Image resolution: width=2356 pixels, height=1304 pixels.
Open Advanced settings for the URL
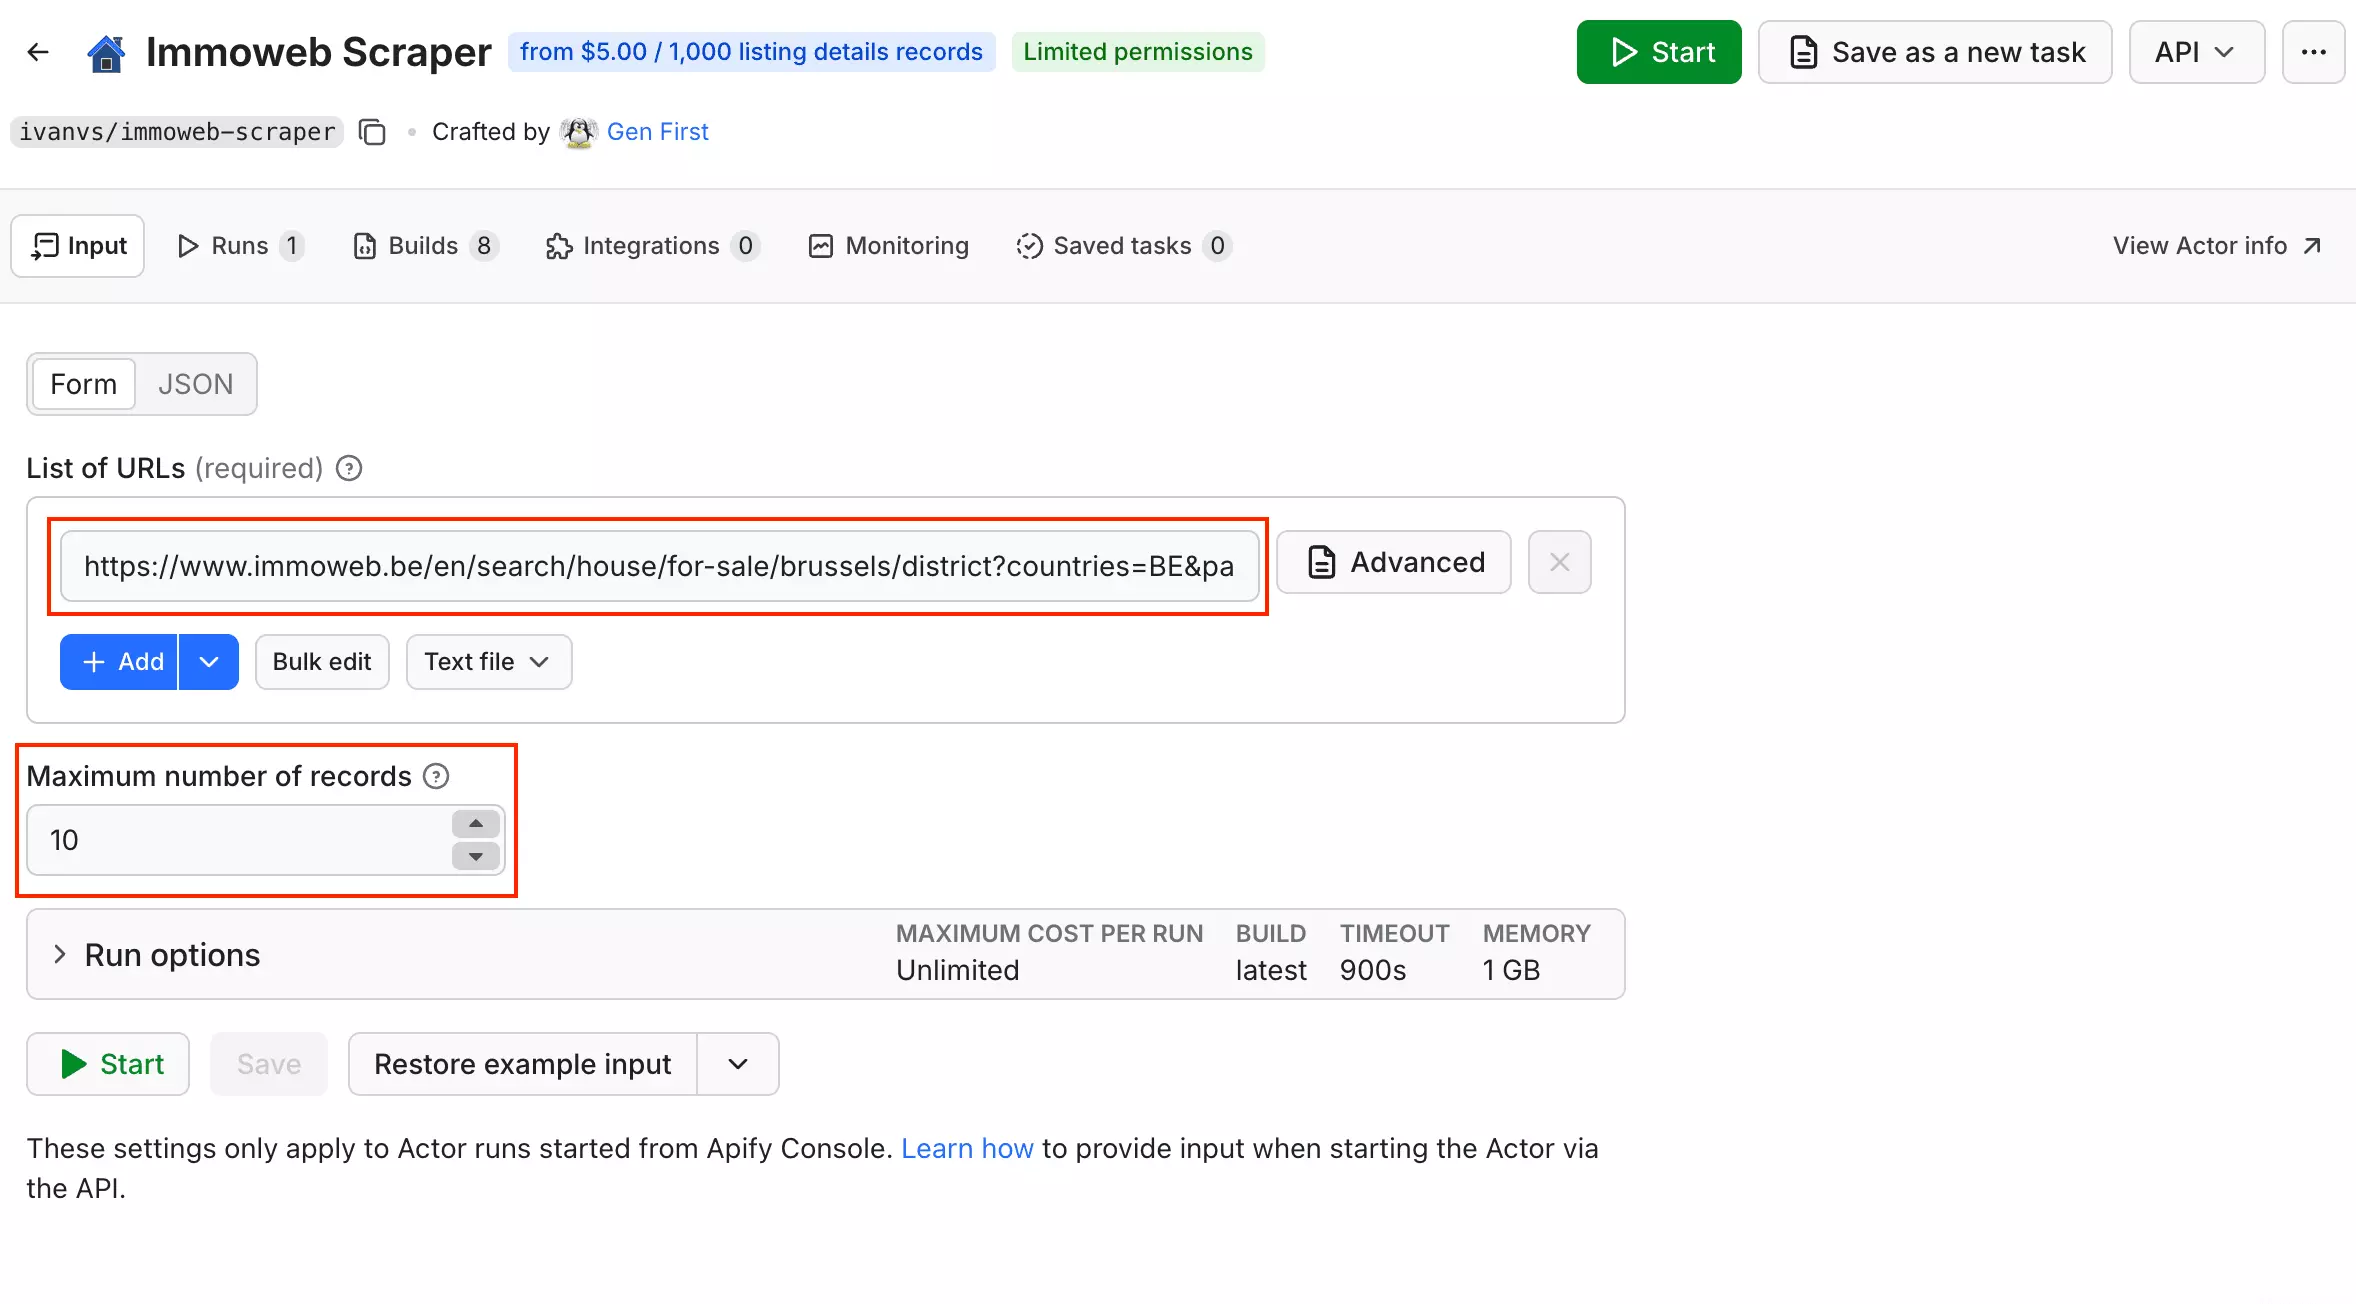1394,562
